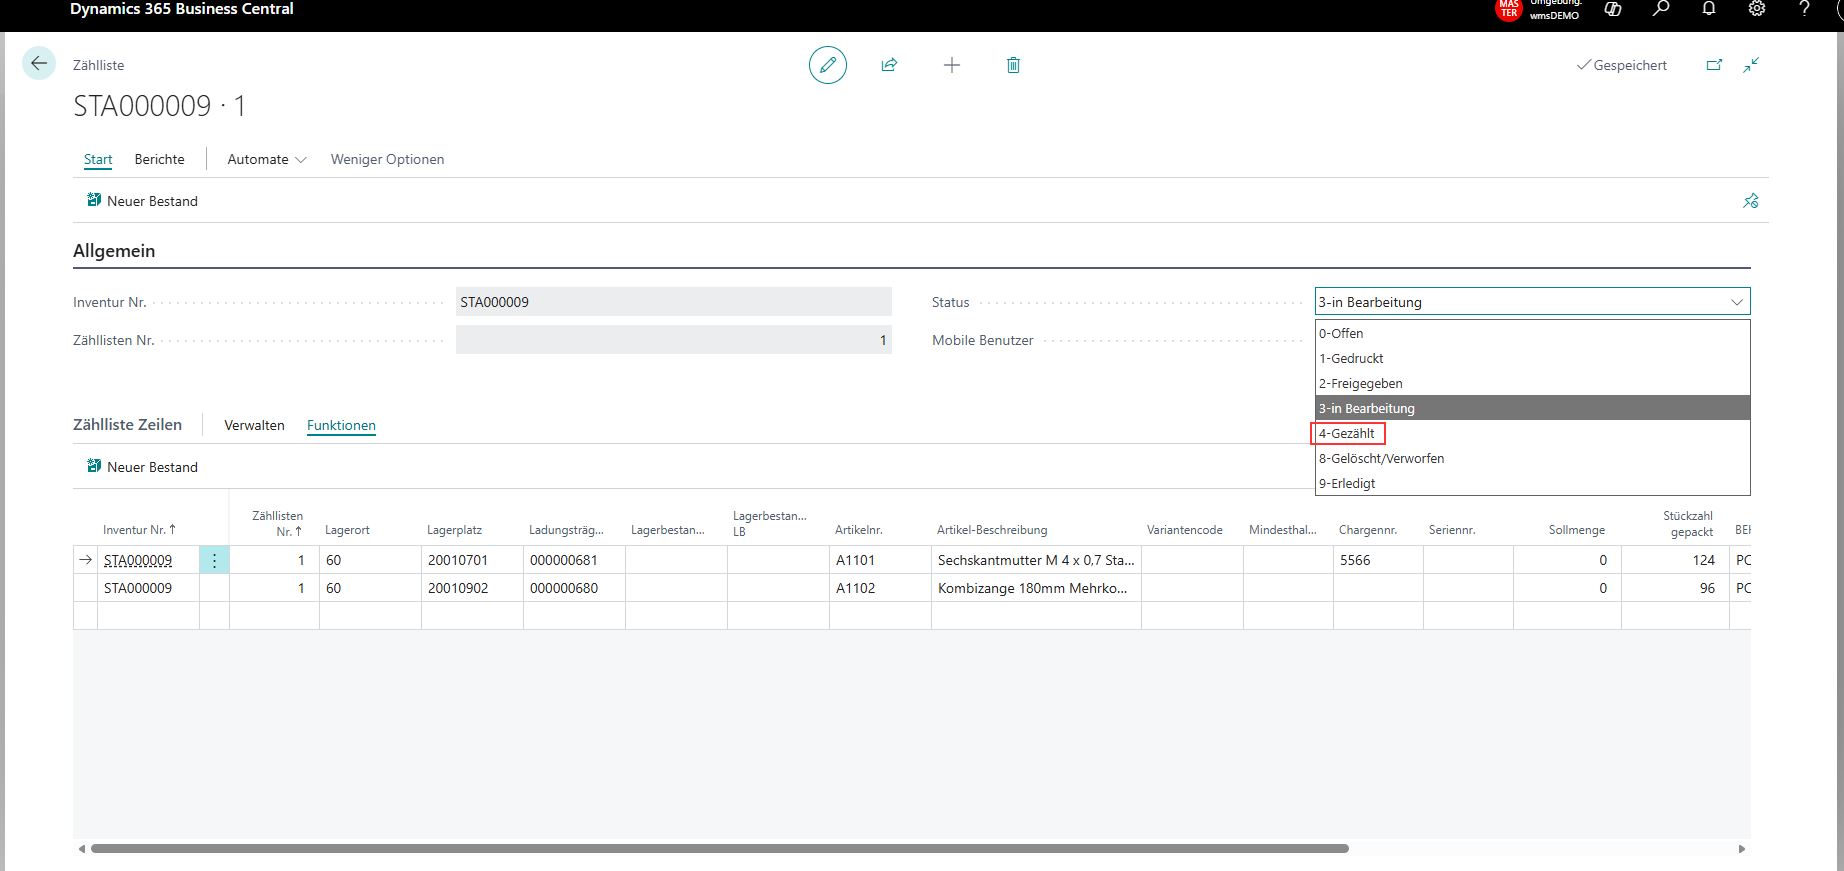
Task: Expand the Automate menu
Action: coord(267,159)
